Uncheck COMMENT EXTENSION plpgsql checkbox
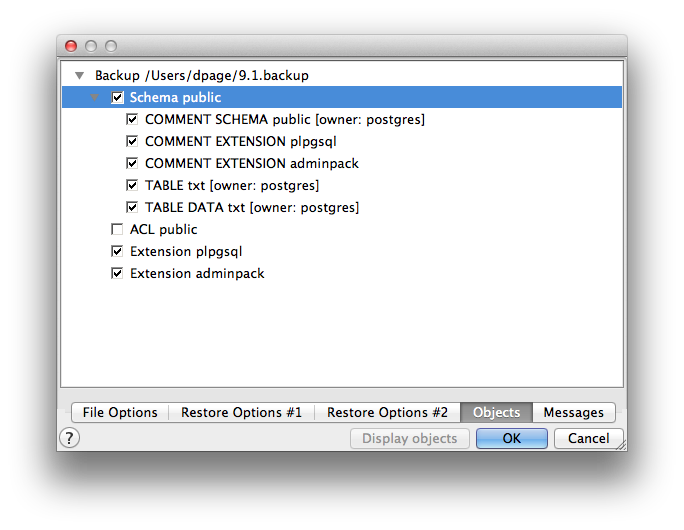Screen dimensions: 684x530 133,142
